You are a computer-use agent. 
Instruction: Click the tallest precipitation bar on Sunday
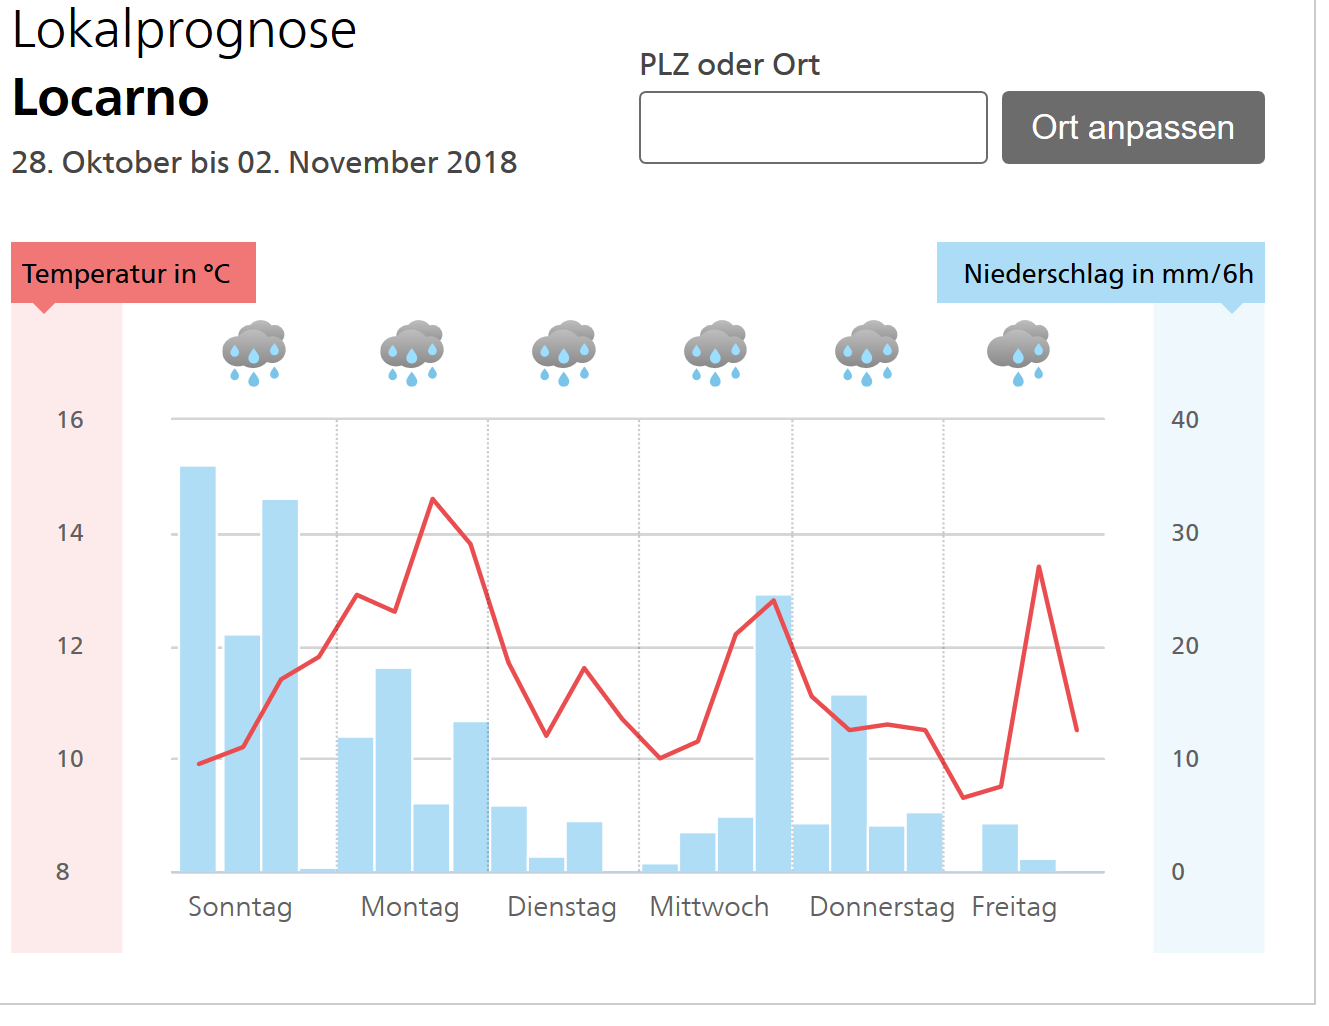click(198, 668)
